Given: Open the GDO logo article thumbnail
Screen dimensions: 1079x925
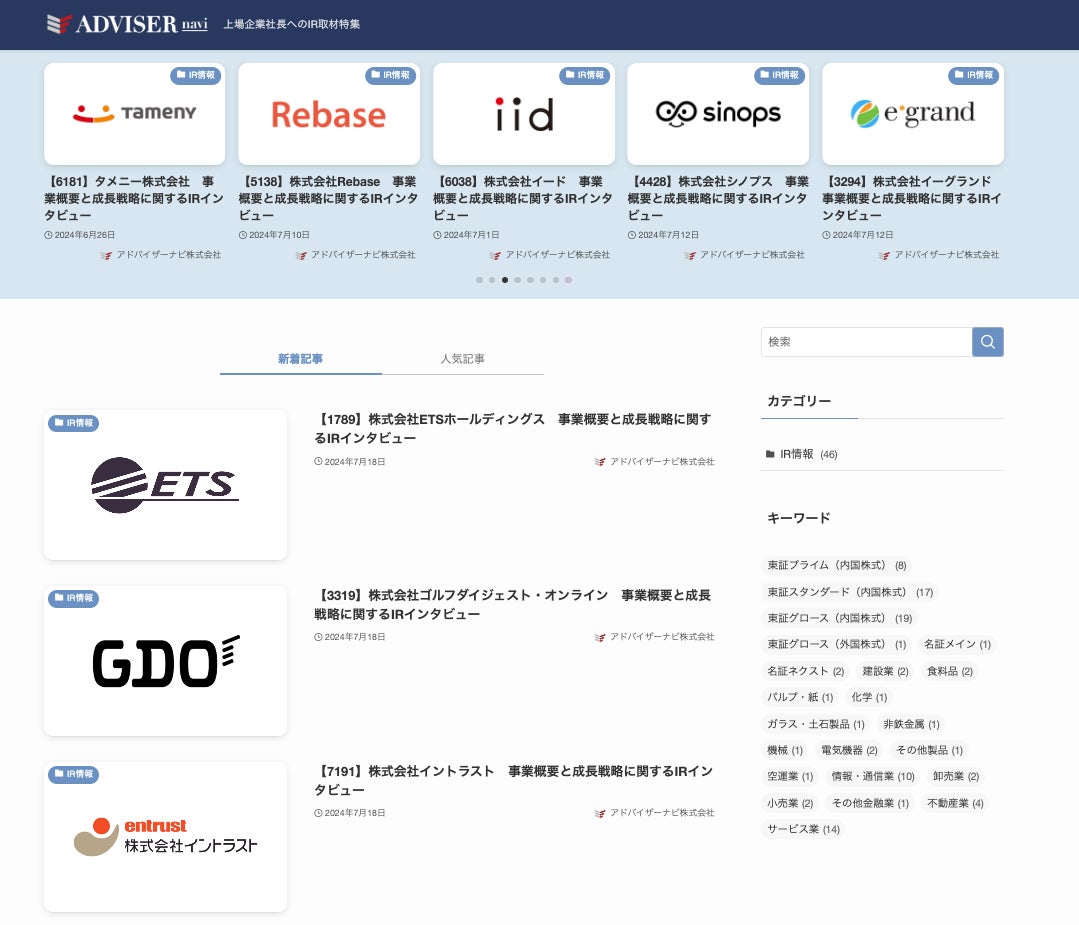Looking at the screenshot, I should click(165, 661).
